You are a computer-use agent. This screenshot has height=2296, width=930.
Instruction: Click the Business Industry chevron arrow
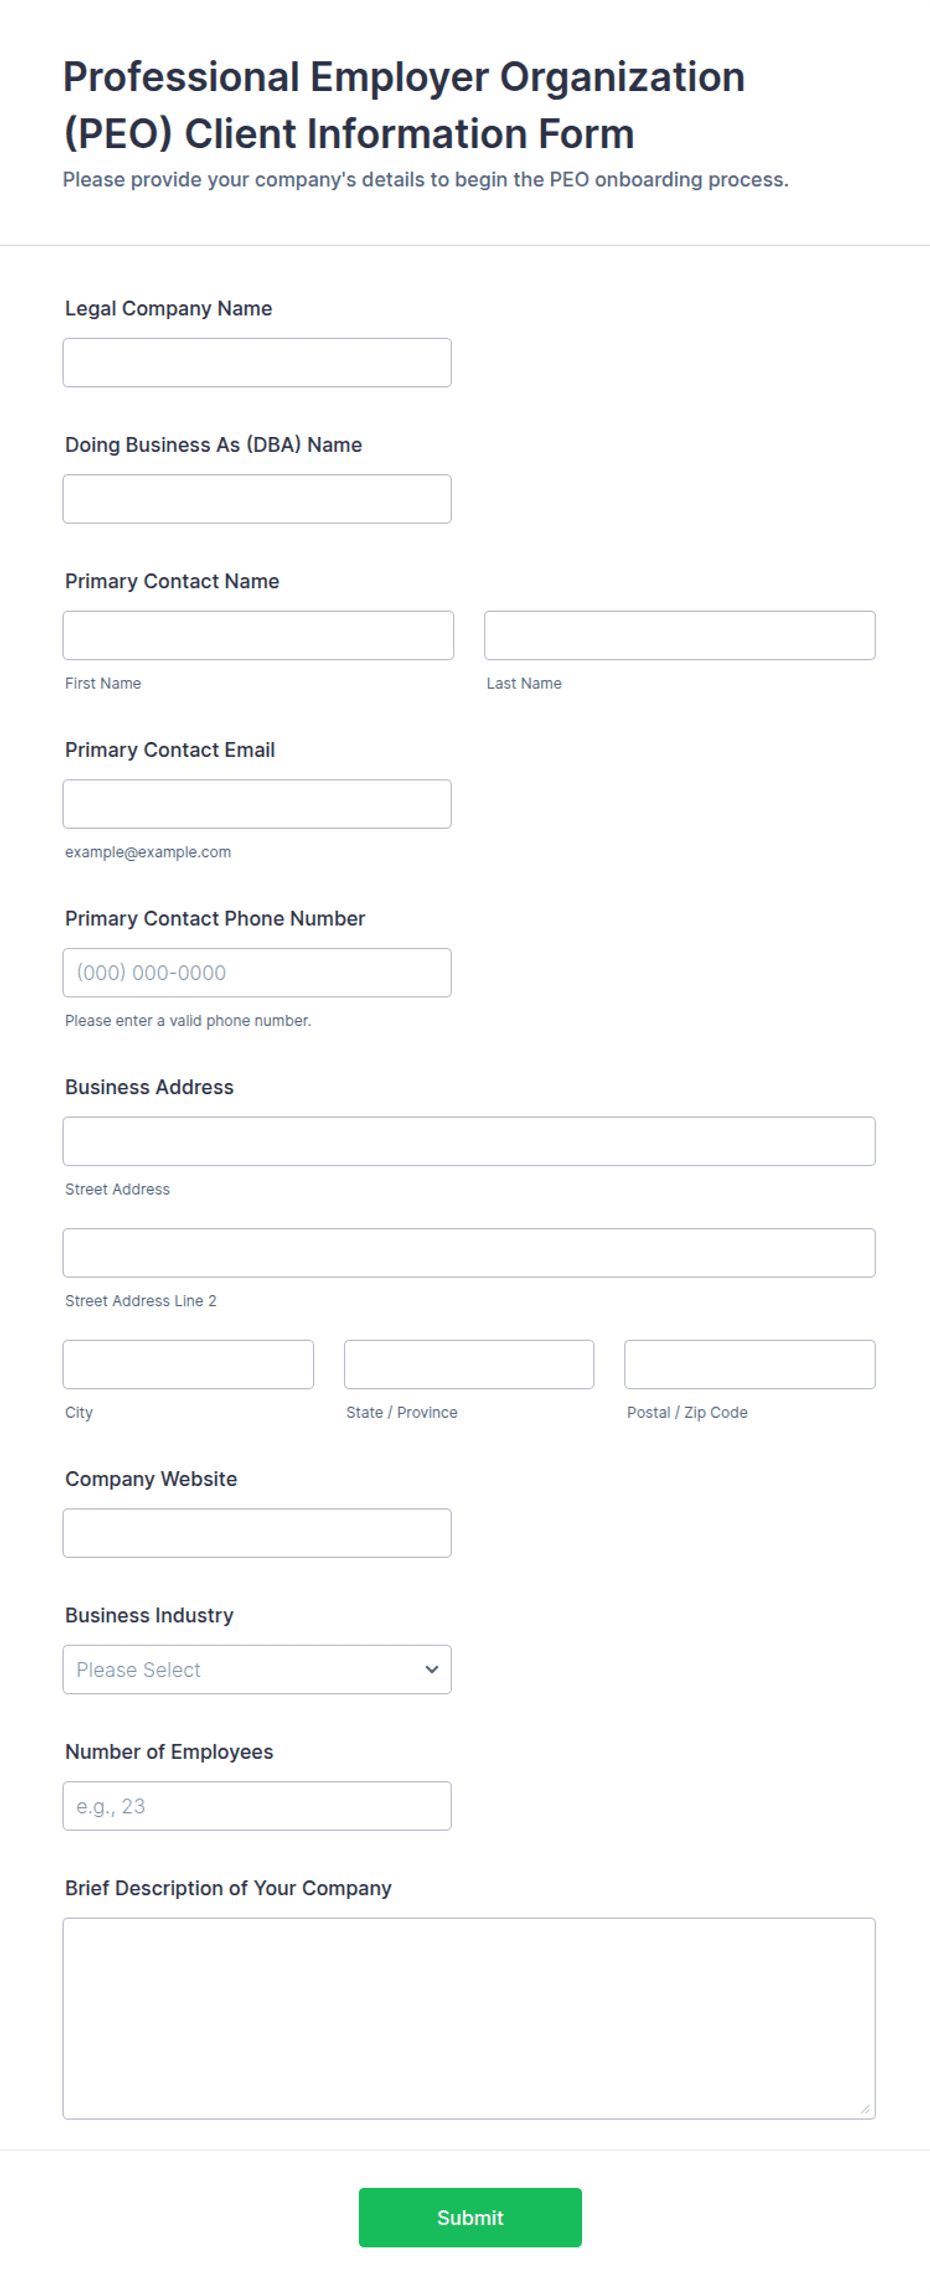point(432,1669)
